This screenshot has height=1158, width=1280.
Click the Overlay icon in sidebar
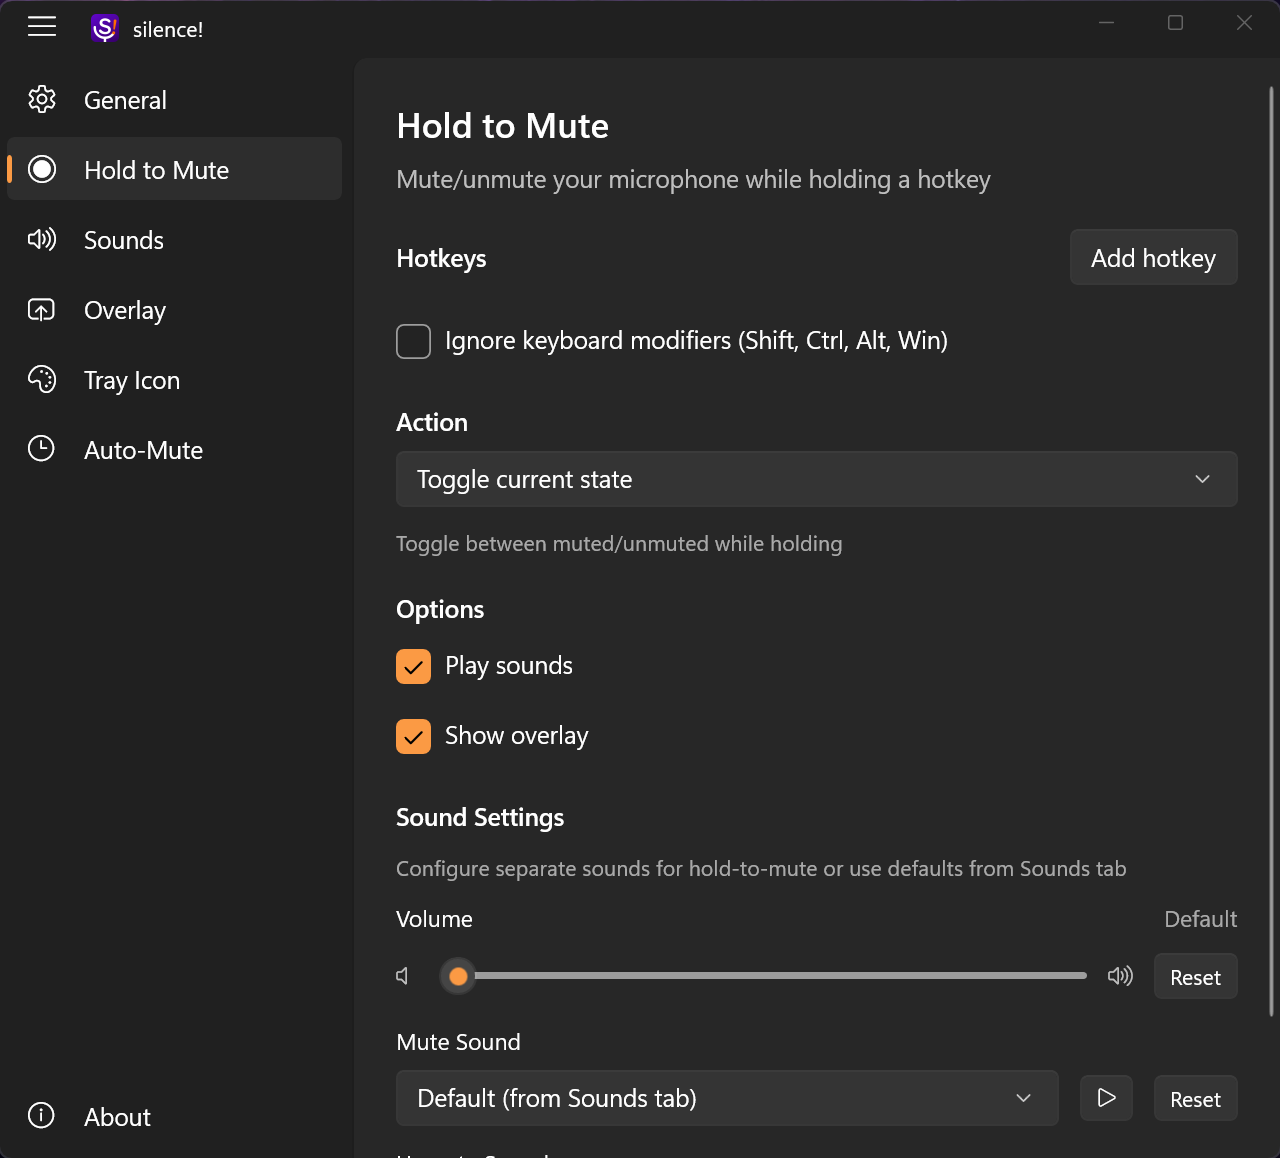tap(42, 310)
